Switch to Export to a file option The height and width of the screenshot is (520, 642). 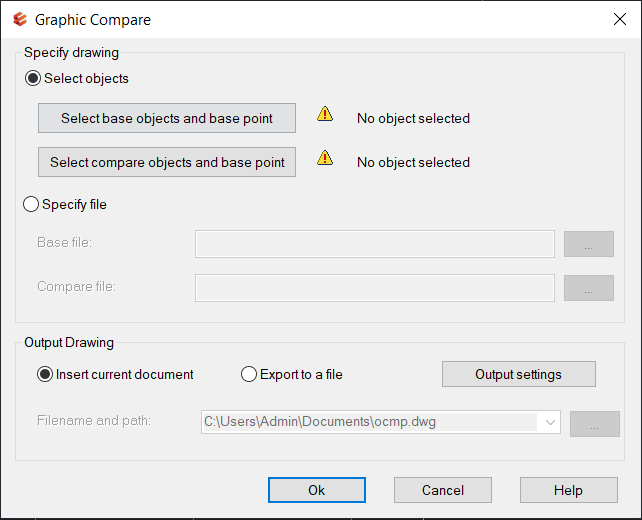click(249, 374)
